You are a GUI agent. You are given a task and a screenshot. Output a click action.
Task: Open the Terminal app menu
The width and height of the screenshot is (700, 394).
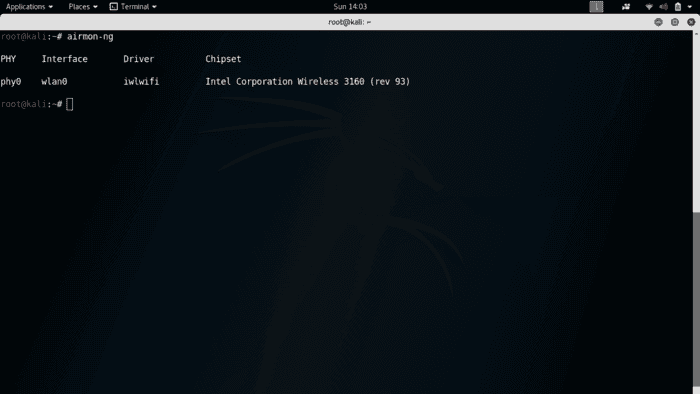click(x=133, y=7)
